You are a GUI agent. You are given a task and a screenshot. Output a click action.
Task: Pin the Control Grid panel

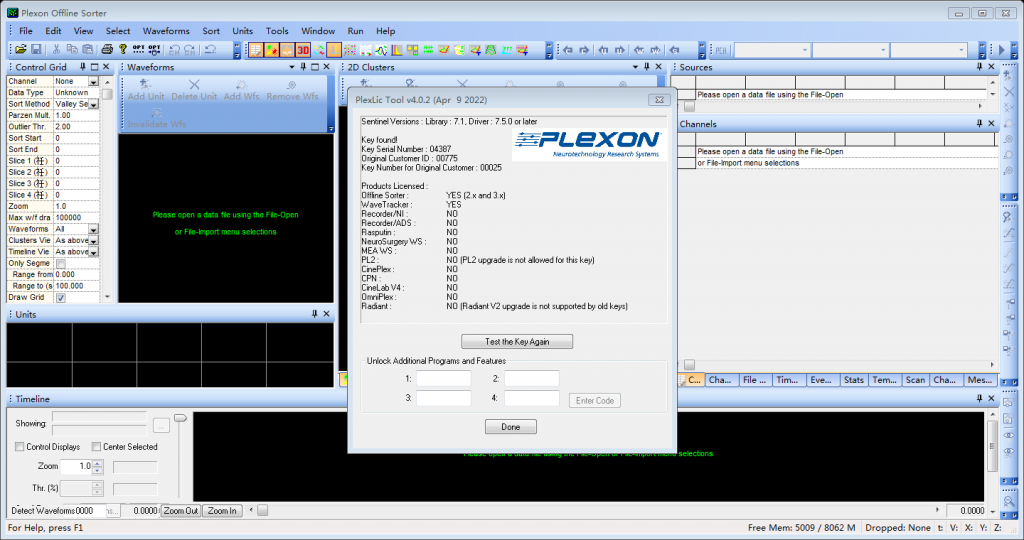pyautogui.click(x=83, y=67)
